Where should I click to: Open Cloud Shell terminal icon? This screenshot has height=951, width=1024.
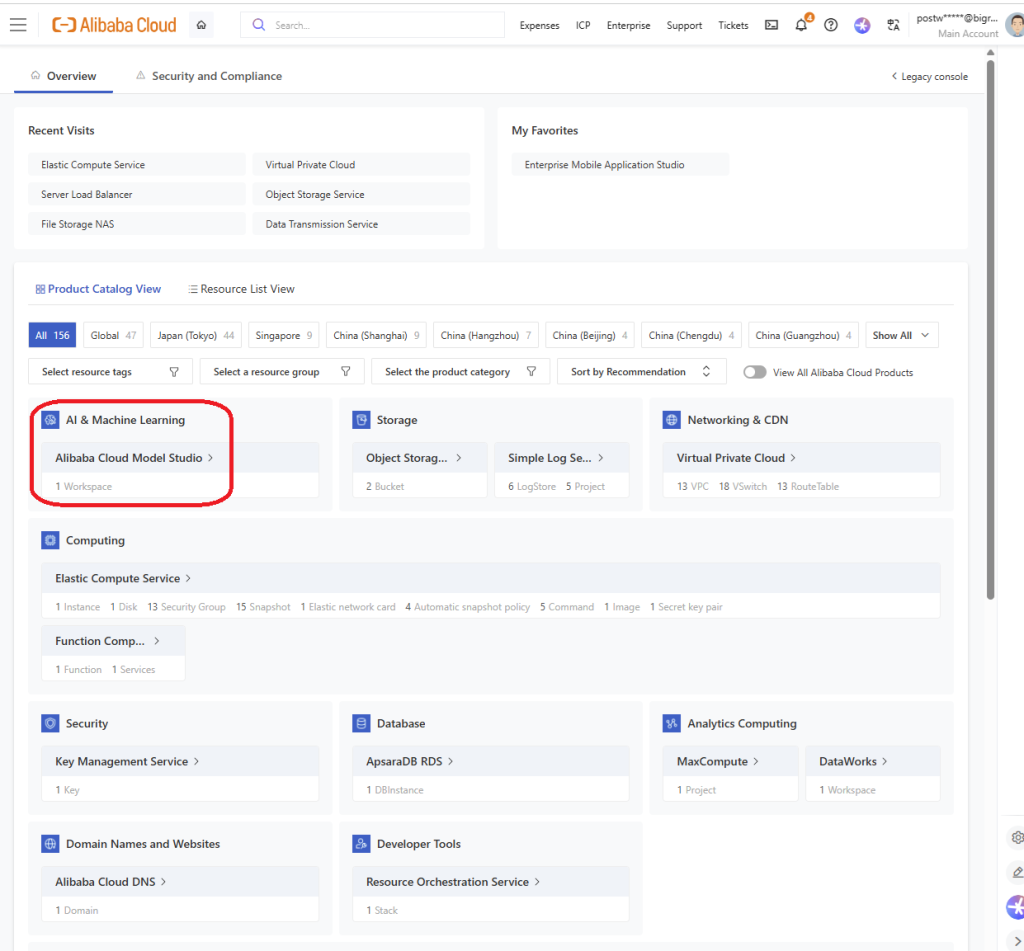tap(771, 25)
